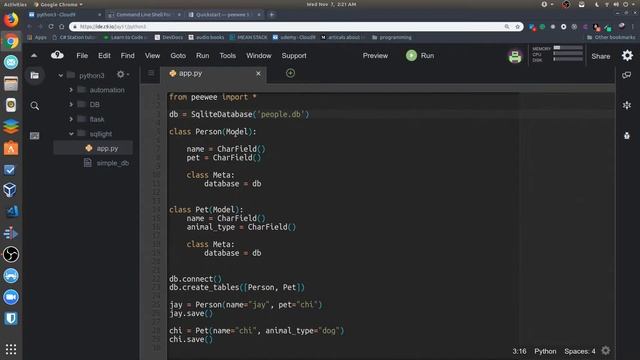Screen dimensions: 640x360
Task: Open the Run menu
Action: [202, 56]
